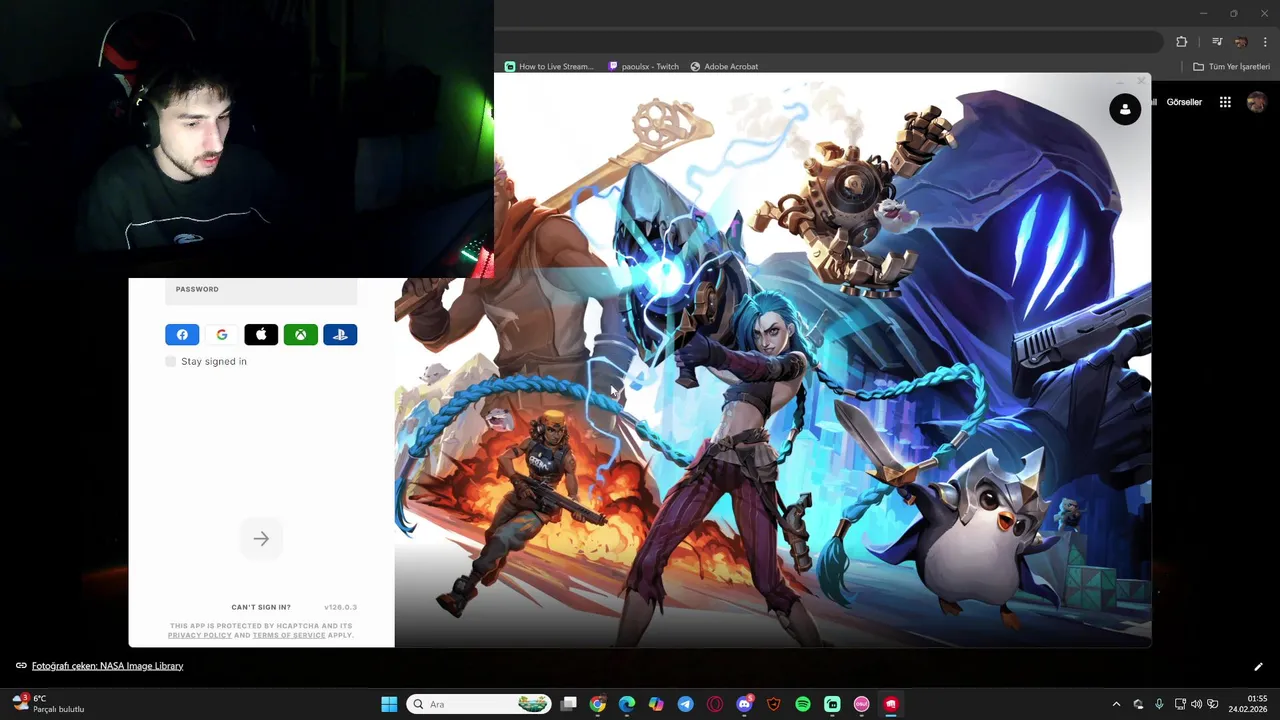Open Copilot from the taskbar
Viewport: 1280px width, 720px height.
(x=656, y=704)
